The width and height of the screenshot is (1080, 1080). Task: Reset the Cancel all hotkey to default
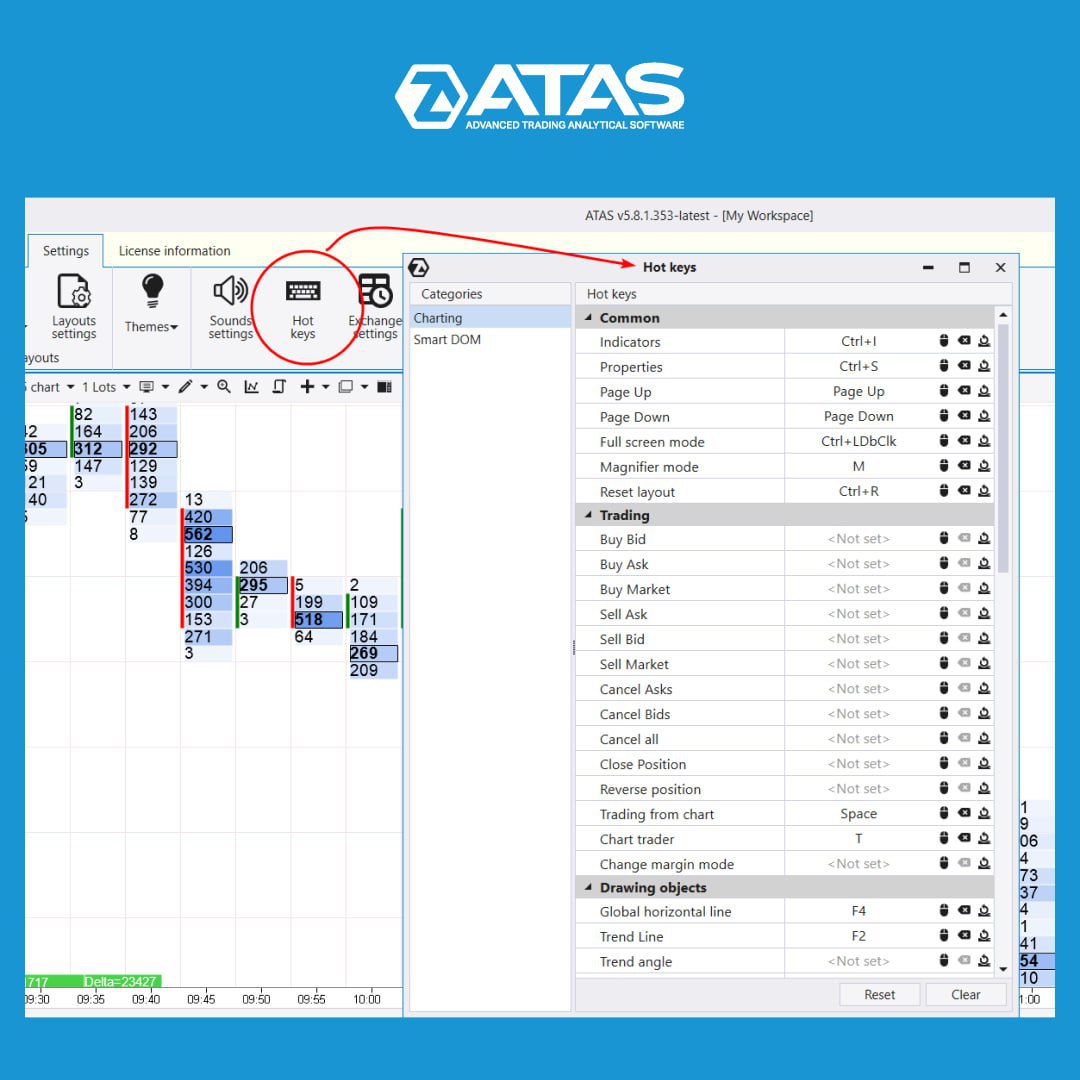[x=984, y=738]
